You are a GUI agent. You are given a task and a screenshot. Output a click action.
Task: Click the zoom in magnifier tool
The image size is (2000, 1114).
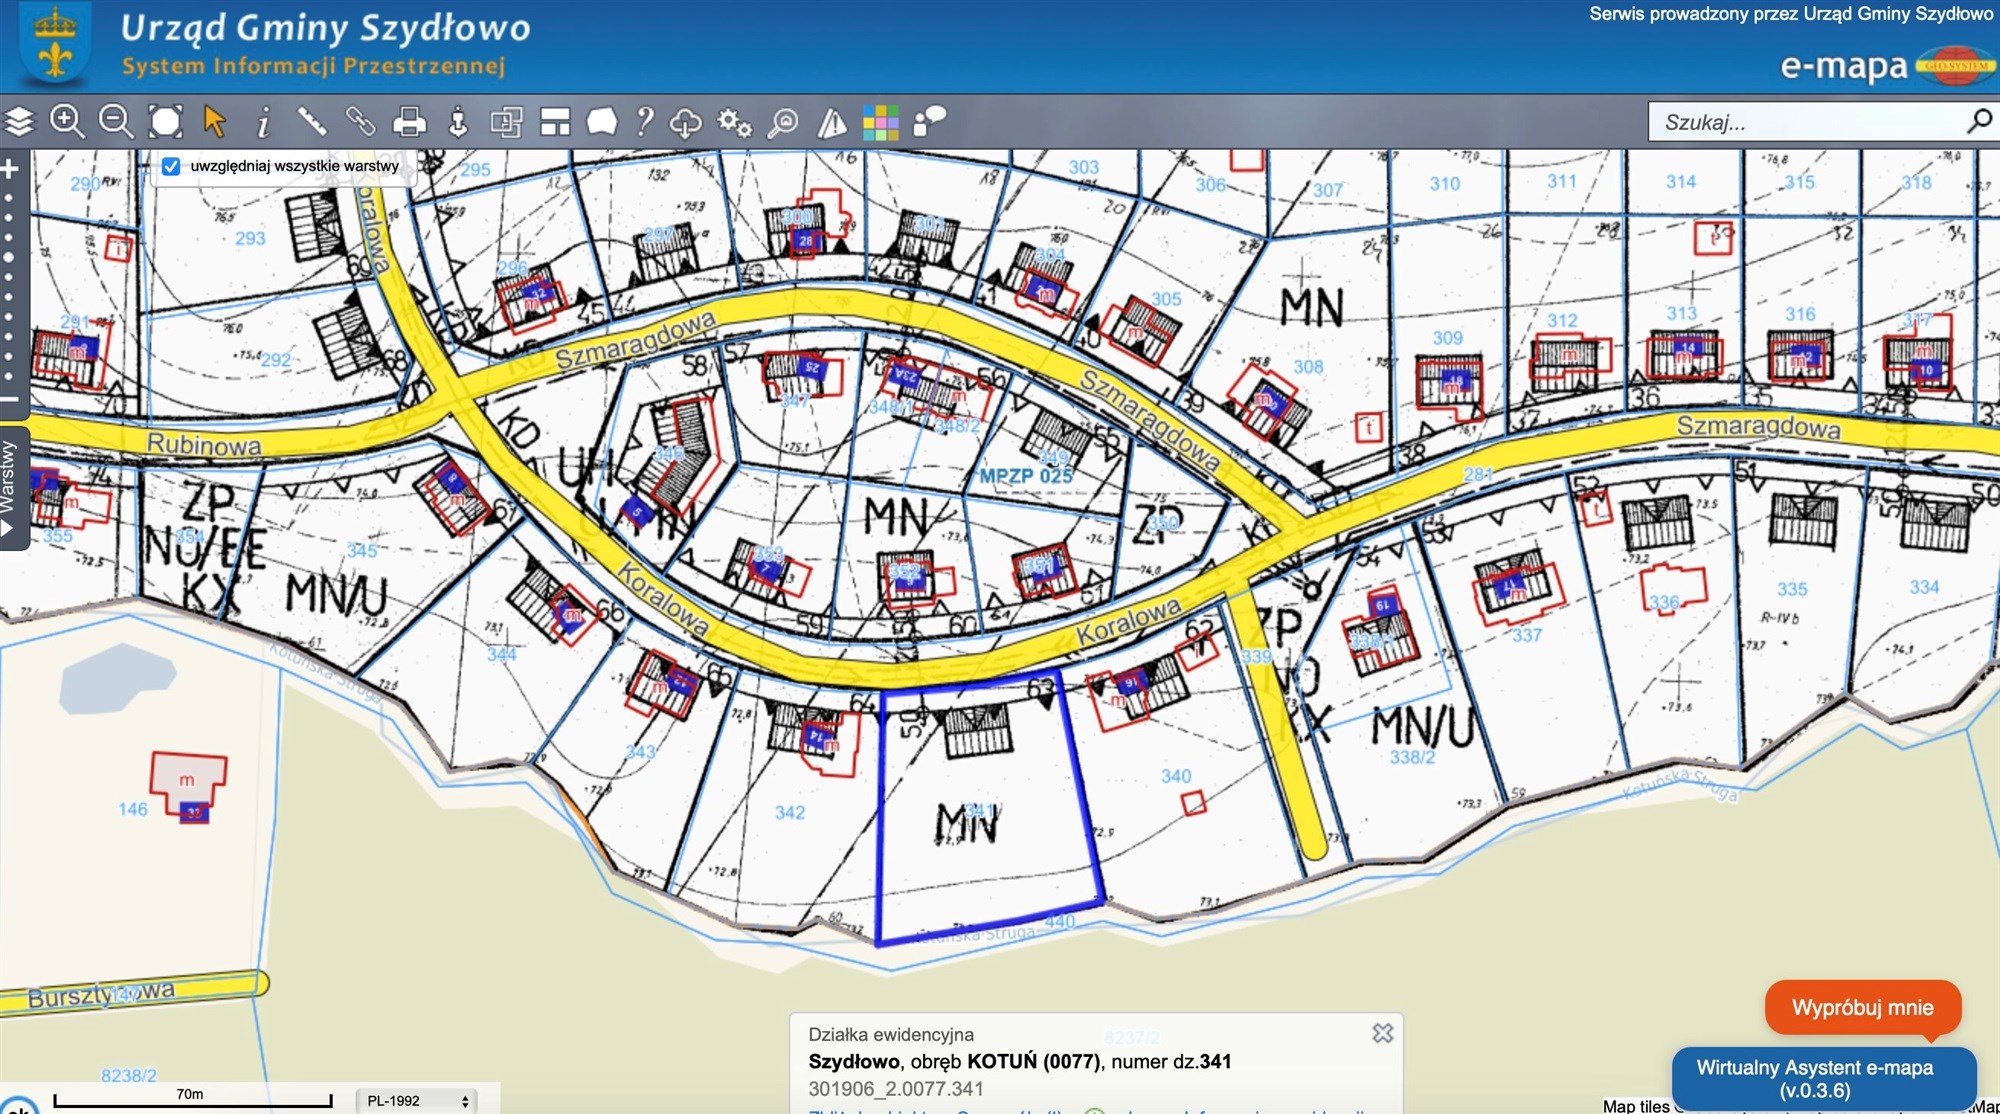tap(67, 122)
